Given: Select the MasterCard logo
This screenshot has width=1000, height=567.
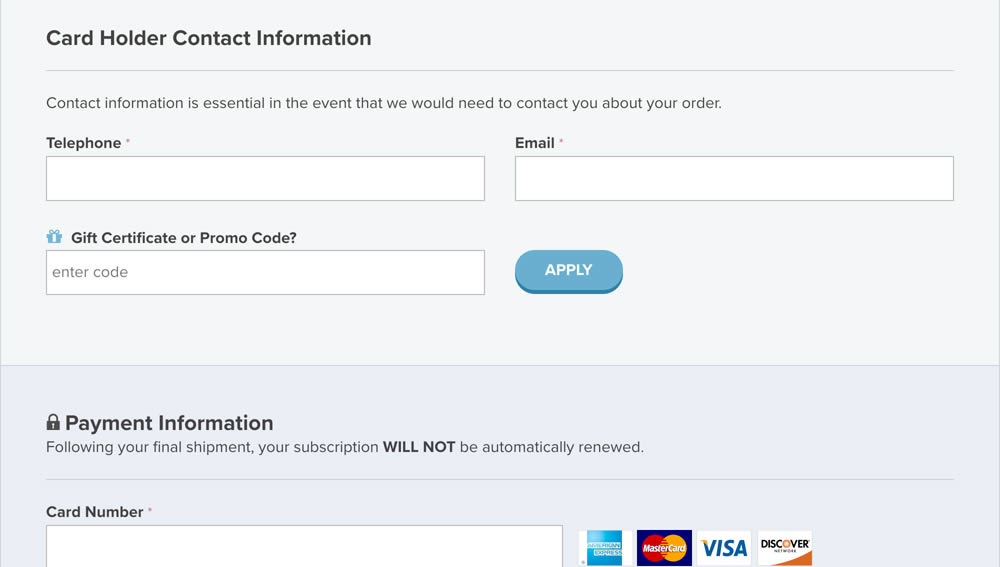Looking at the screenshot, I should (664, 548).
